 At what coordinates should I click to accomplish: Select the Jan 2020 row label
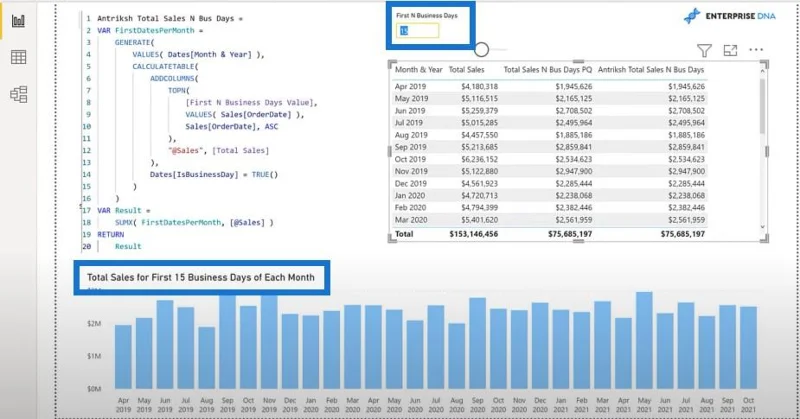pos(410,195)
